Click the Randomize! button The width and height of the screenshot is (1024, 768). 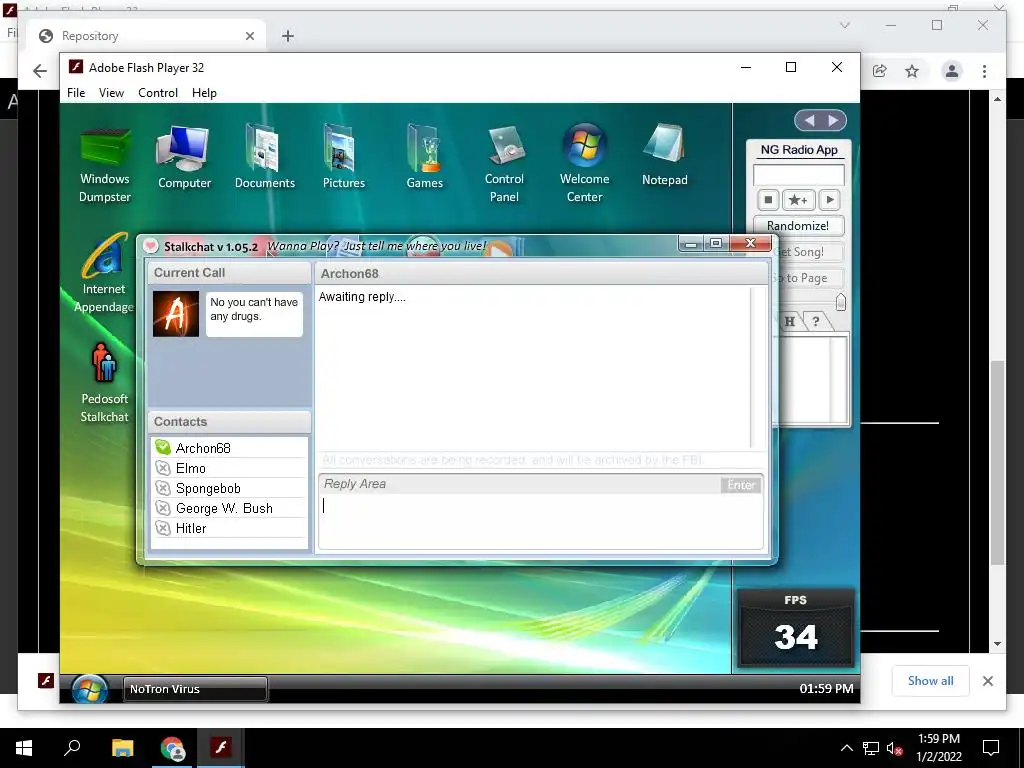coord(798,225)
